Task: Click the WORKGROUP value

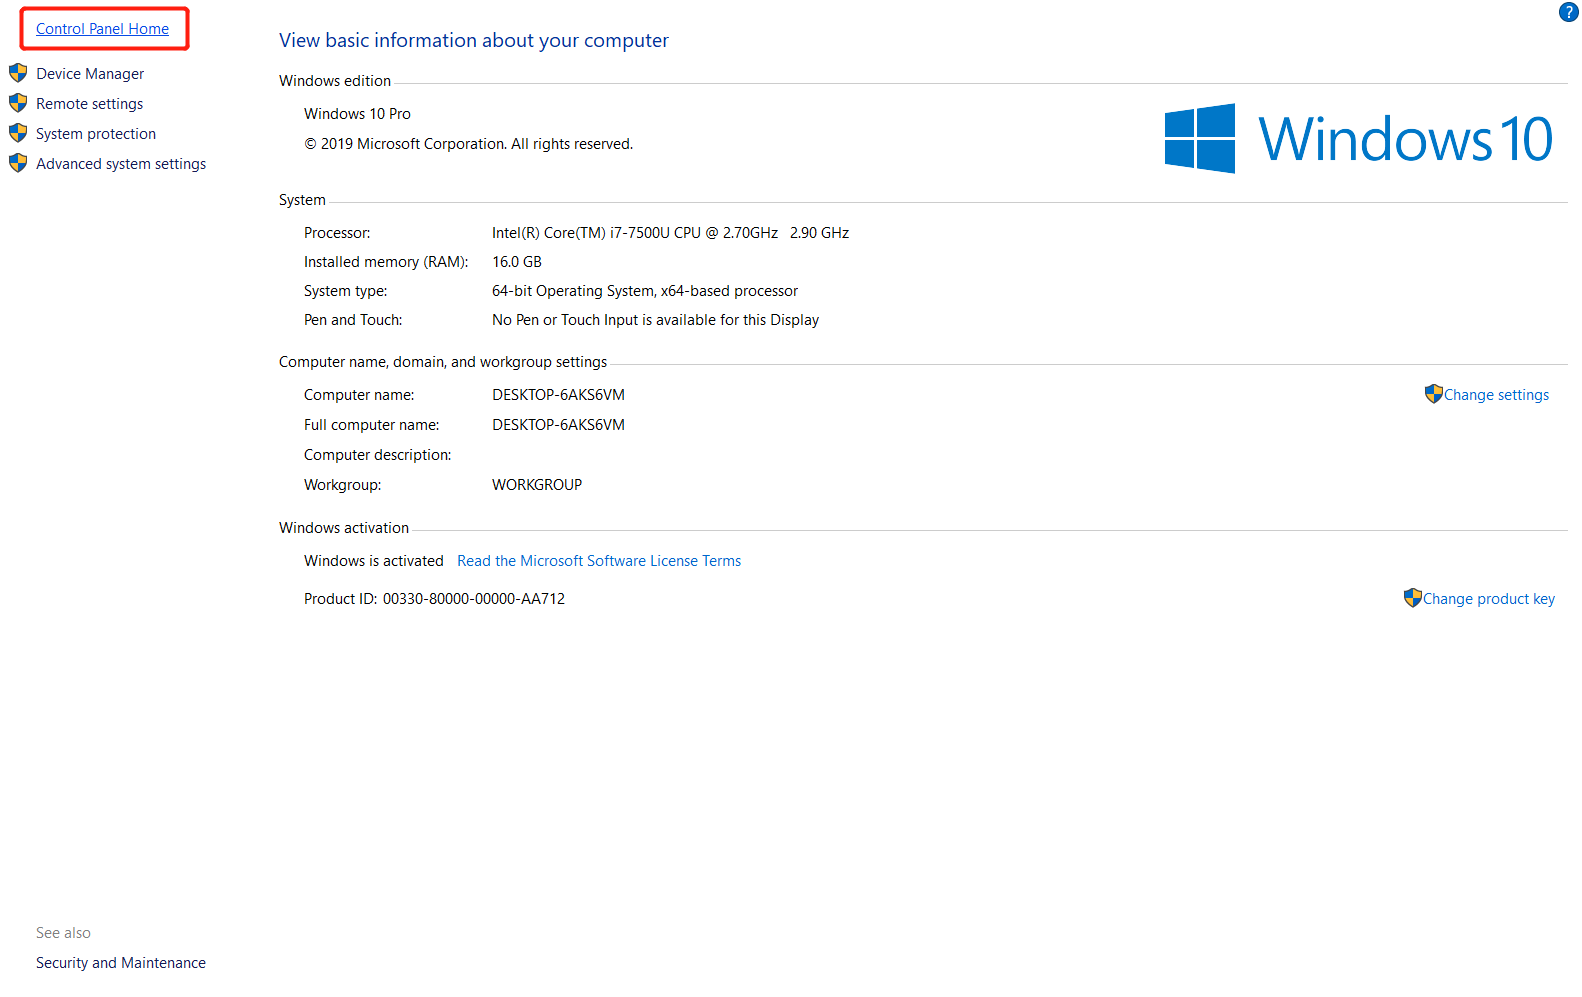Action: coord(537,485)
